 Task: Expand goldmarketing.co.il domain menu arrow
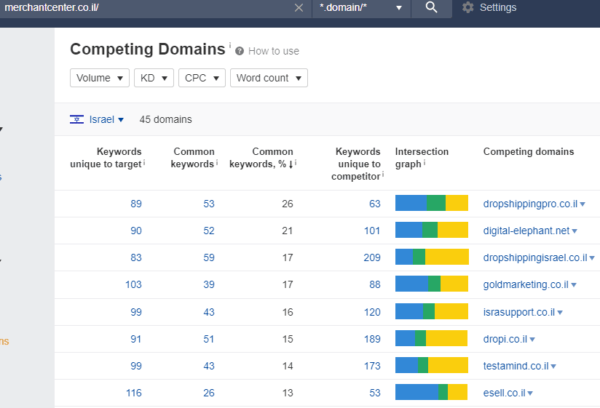(x=574, y=285)
